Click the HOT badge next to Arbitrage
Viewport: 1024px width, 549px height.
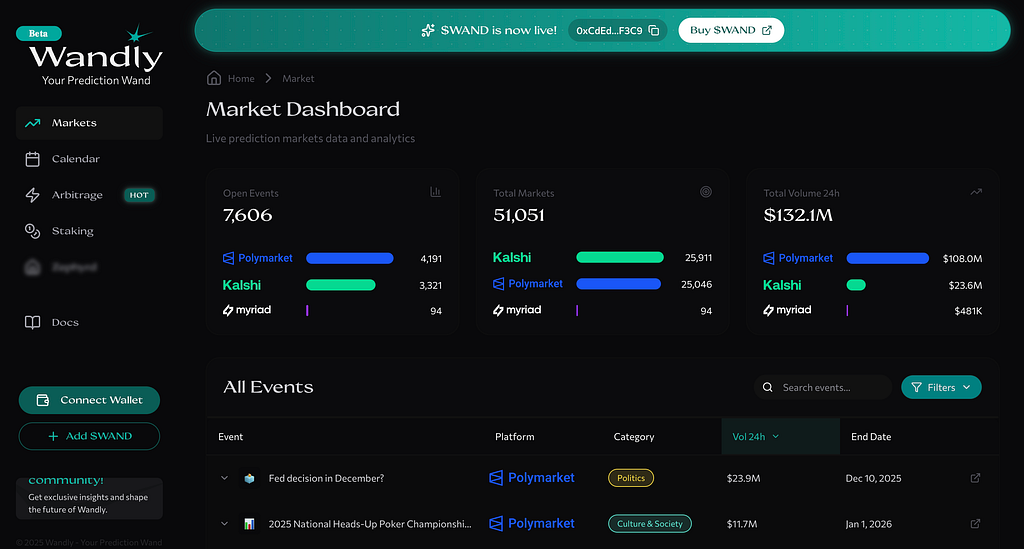point(139,195)
